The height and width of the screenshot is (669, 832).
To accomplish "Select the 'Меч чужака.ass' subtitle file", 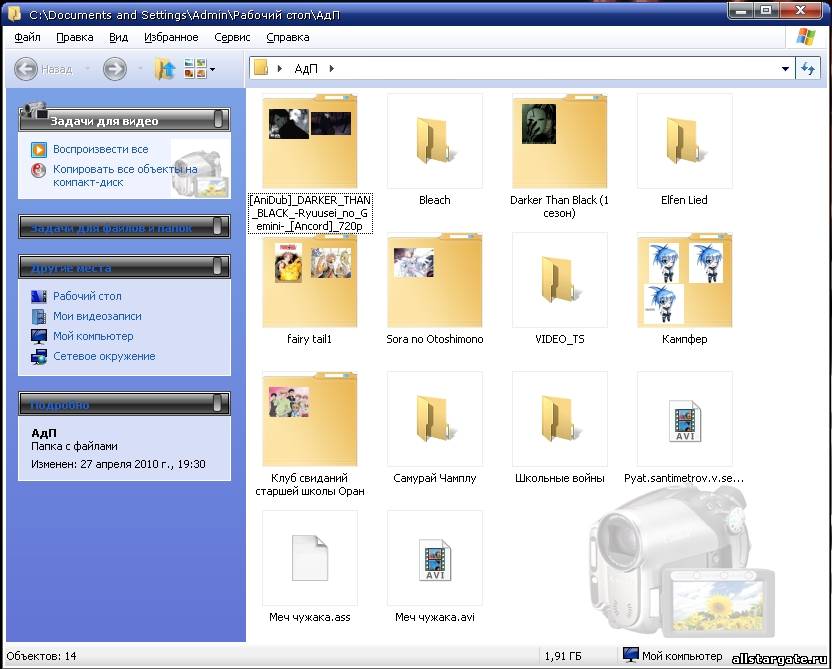I will pyautogui.click(x=309, y=558).
